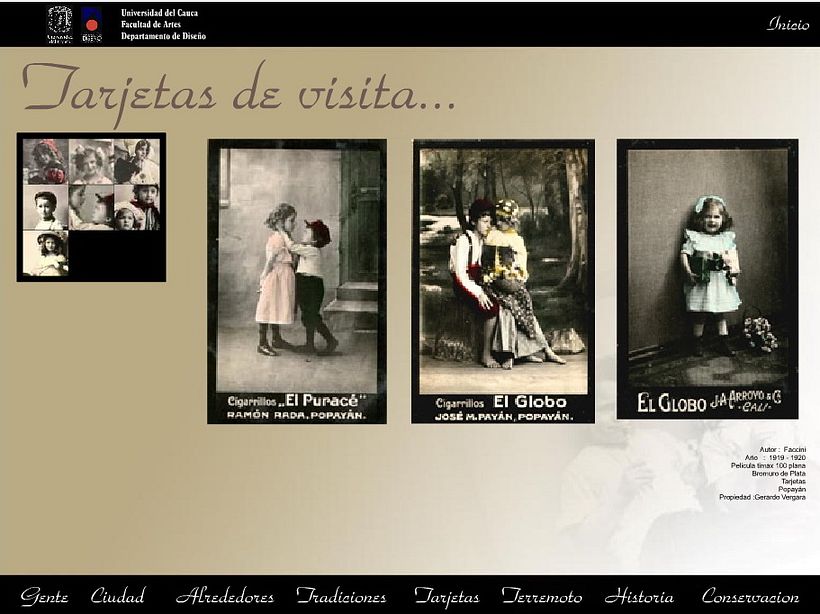Image resolution: width=820 pixels, height=614 pixels.
Task: Click 'José M. Payán, Popayán' card caption
Action: 504,417
